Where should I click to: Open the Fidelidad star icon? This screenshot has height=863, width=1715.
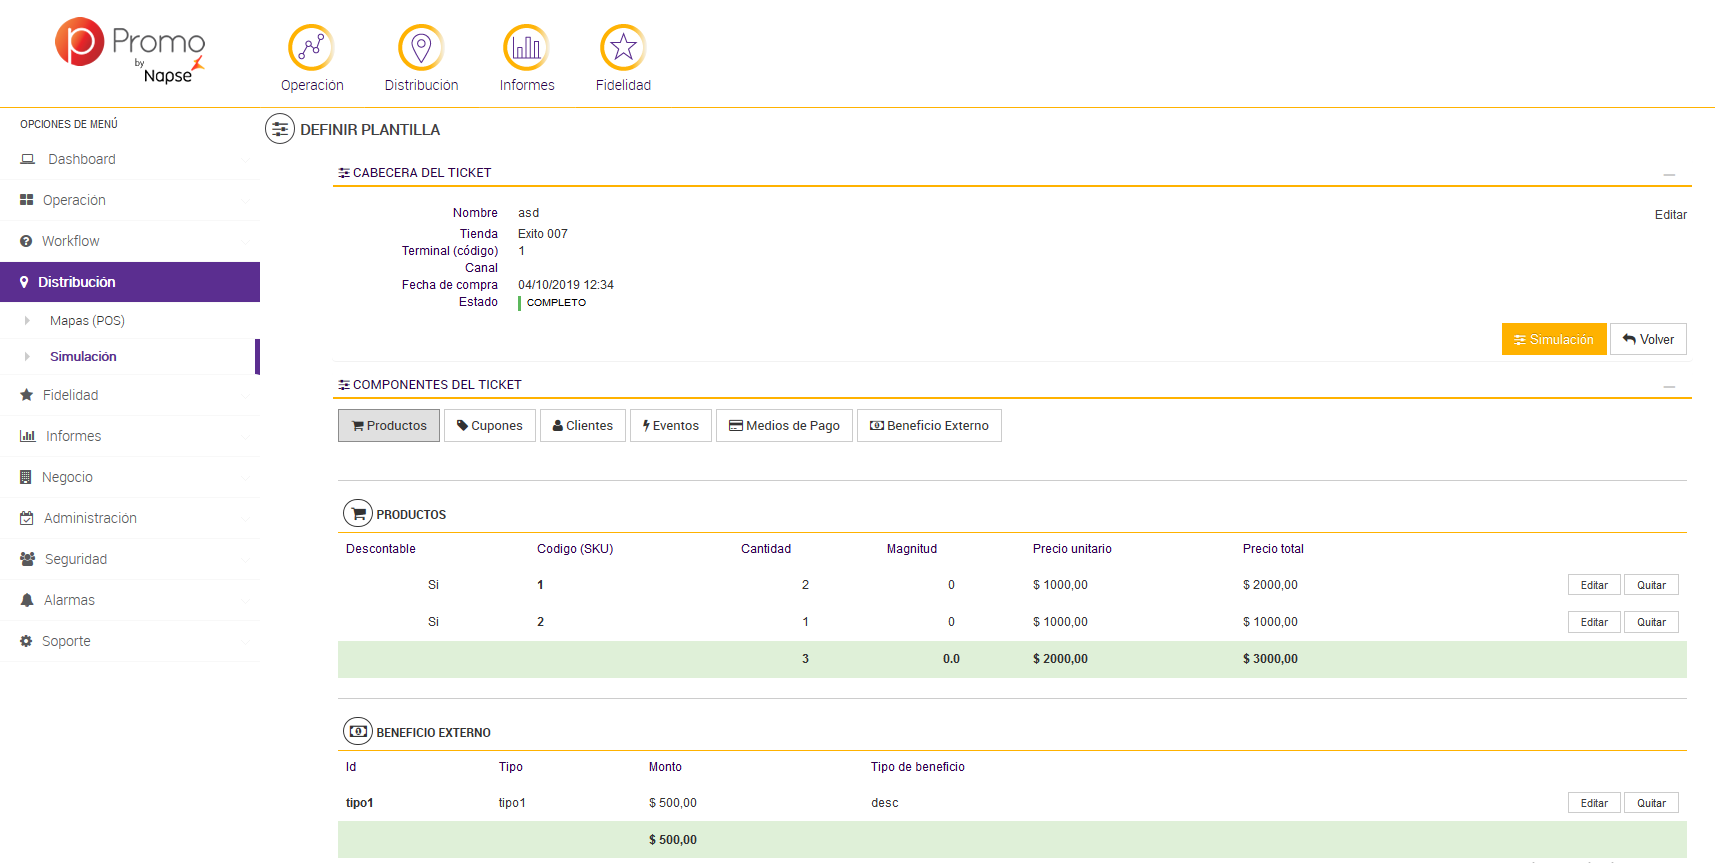623,47
